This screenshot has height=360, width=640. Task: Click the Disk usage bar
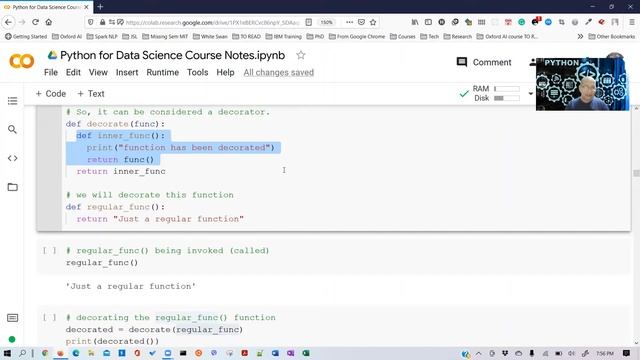click(x=507, y=98)
